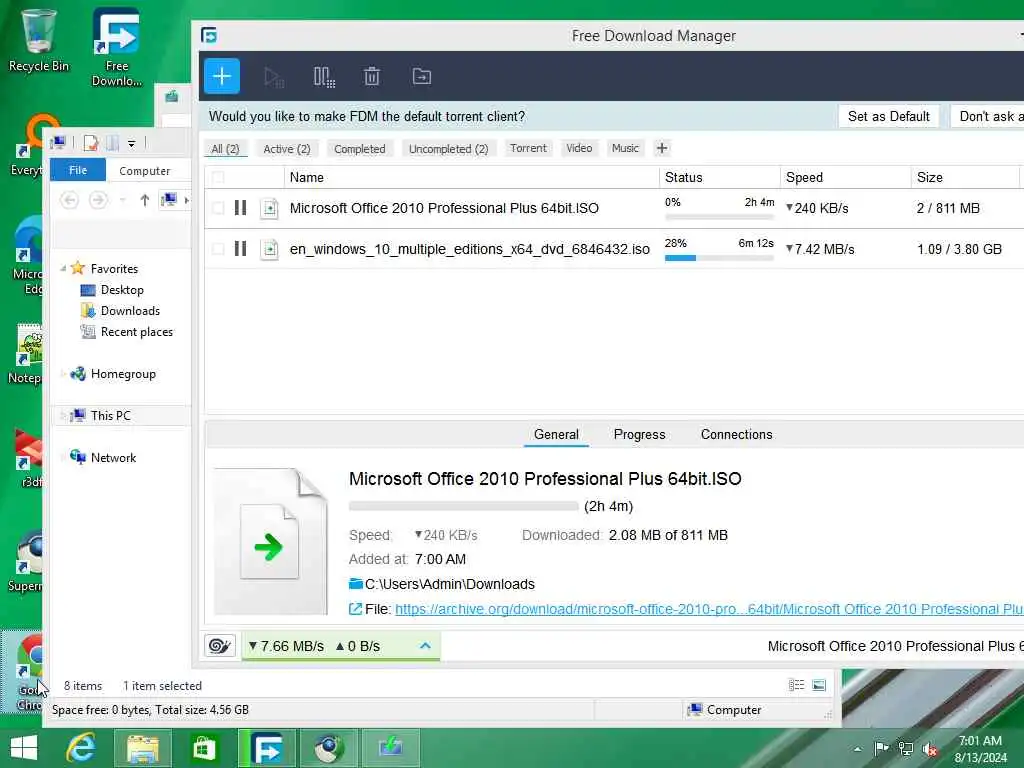The image size is (1024, 768).
Task: Open the archive.org file link
Action: pyautogui.click(x=709, y=609)
